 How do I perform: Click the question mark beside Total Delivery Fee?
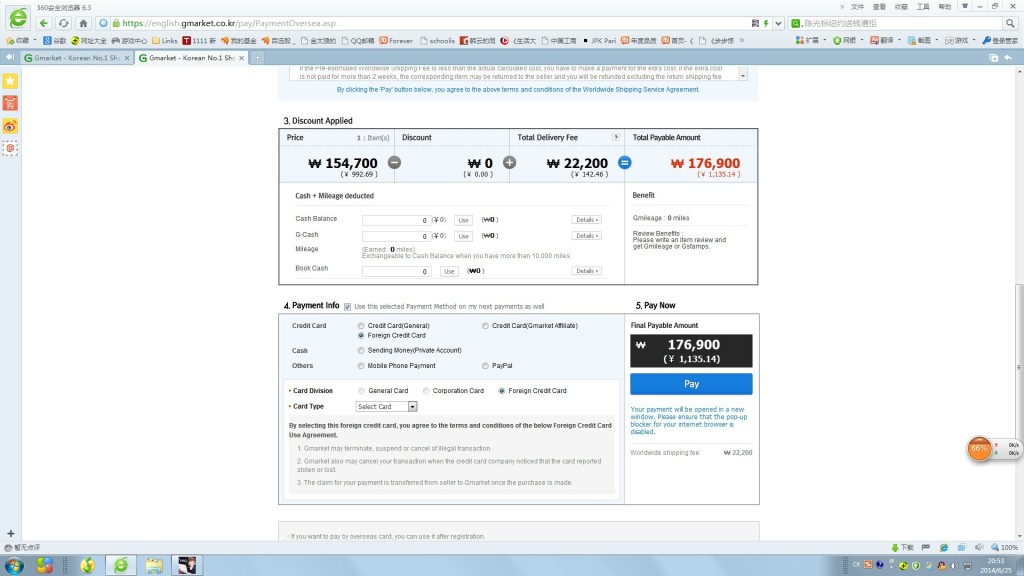point(615,137)
